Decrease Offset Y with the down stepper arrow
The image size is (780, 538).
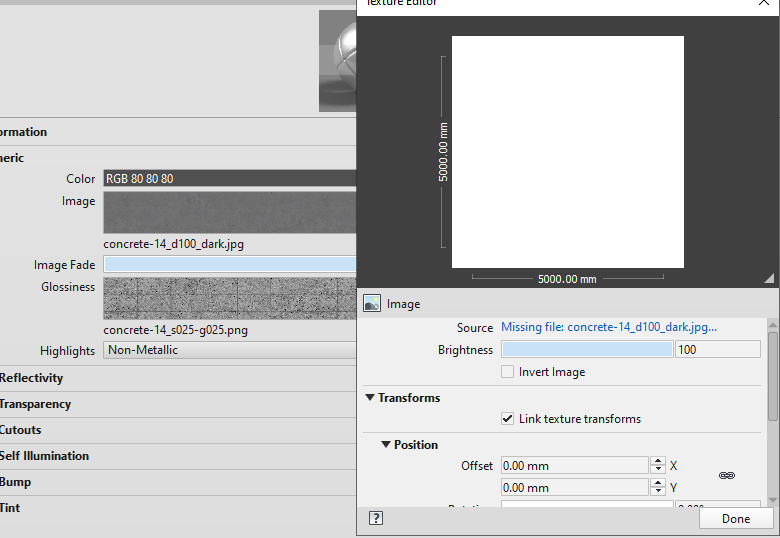[658, 491]
